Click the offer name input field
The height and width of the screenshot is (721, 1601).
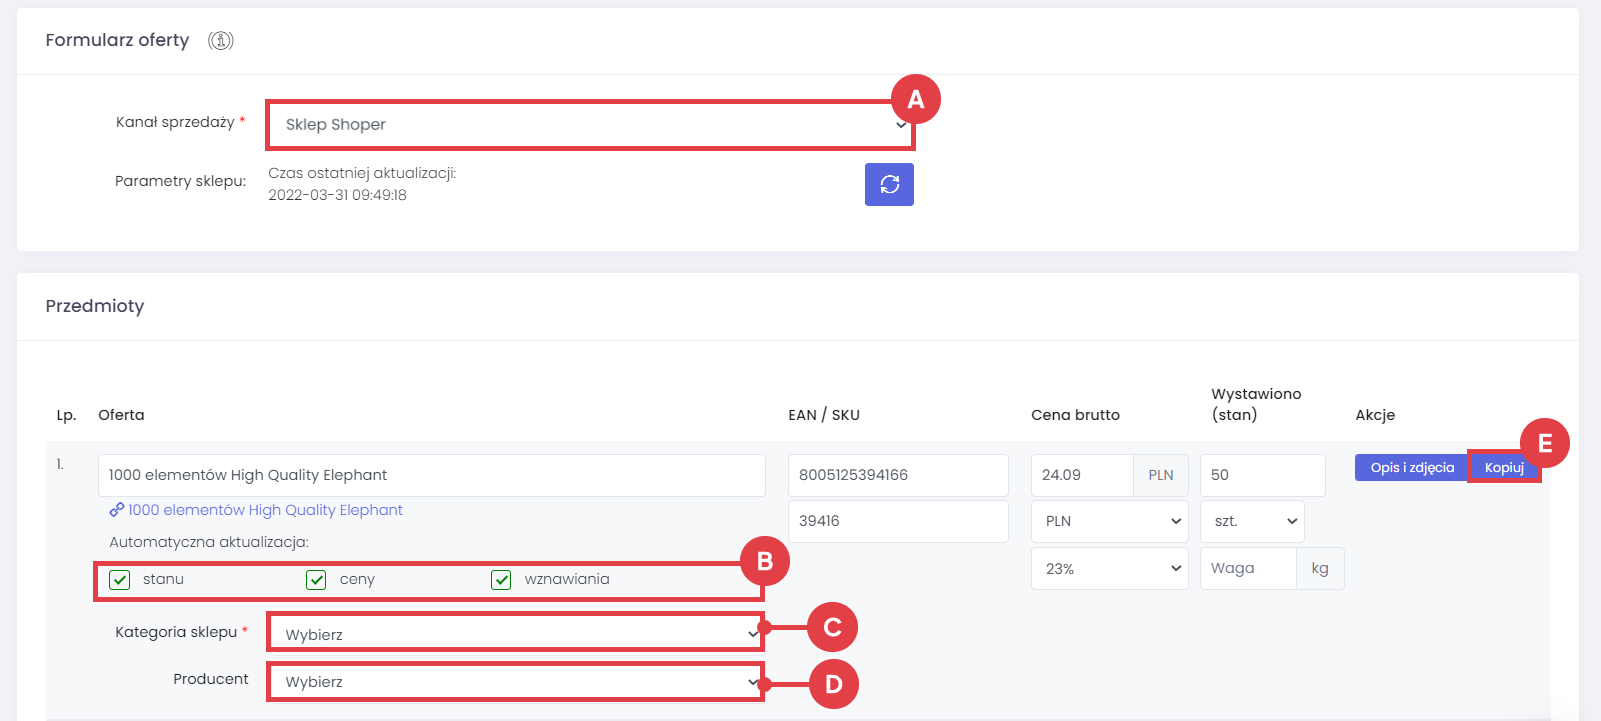click(431, 475)
